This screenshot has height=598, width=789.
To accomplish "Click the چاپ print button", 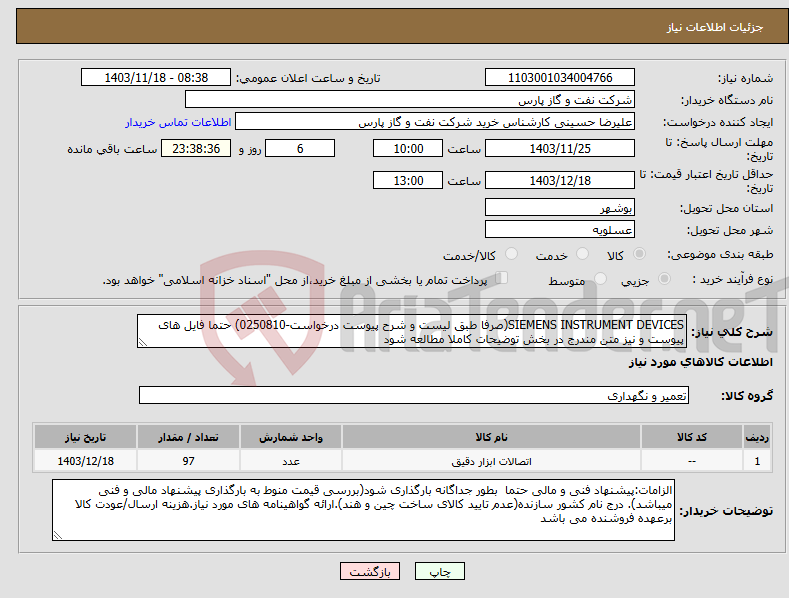I will [440, 571].
